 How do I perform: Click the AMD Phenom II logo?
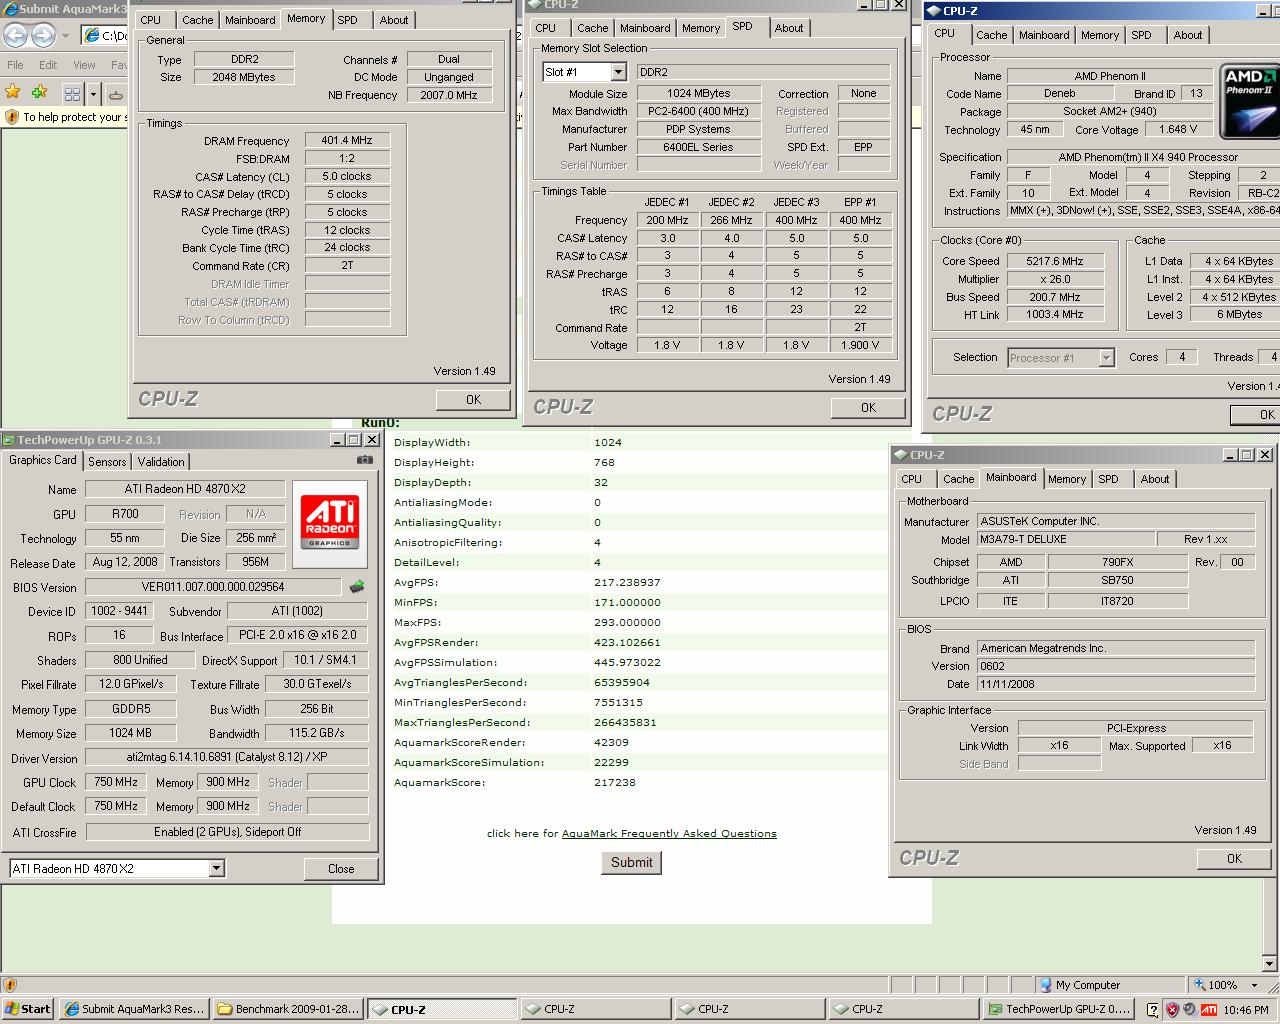click(x=1250, y=103)
